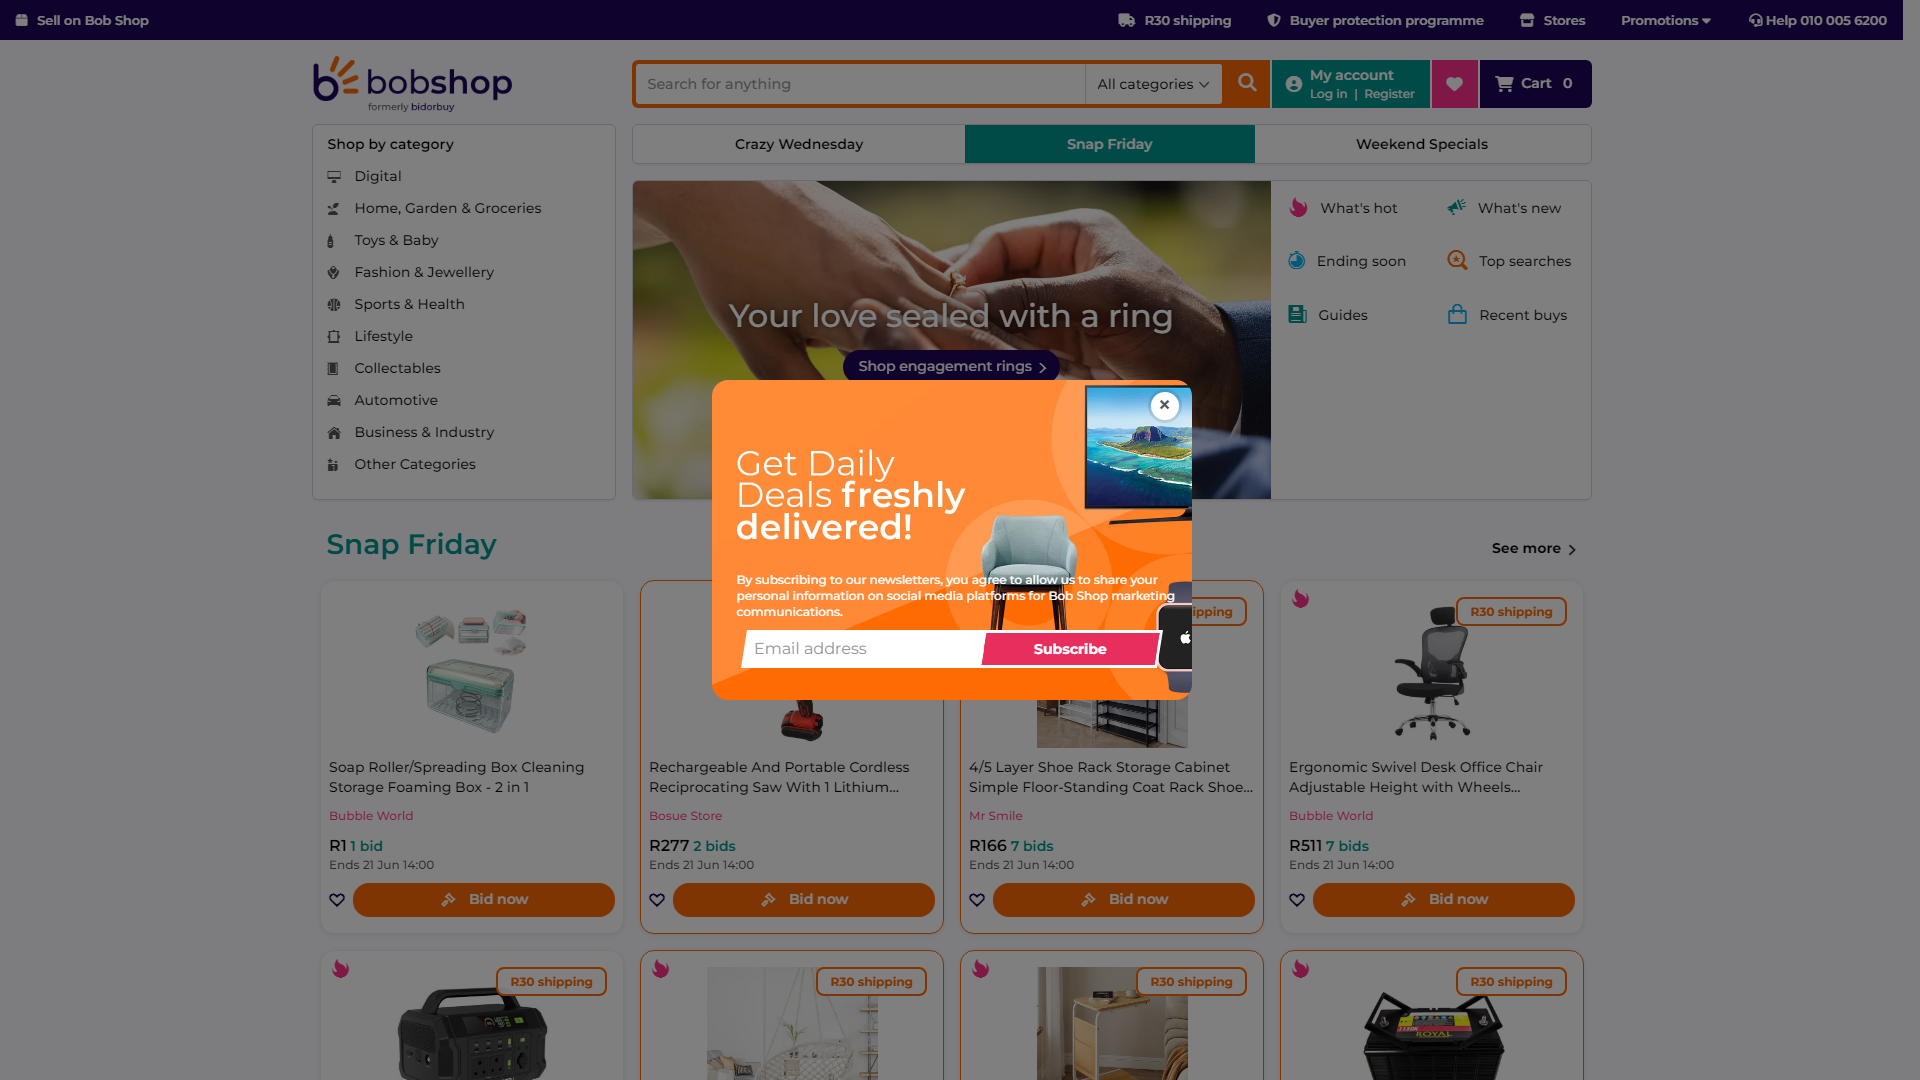Click the What's hot flame icon

pos(1298,208)
